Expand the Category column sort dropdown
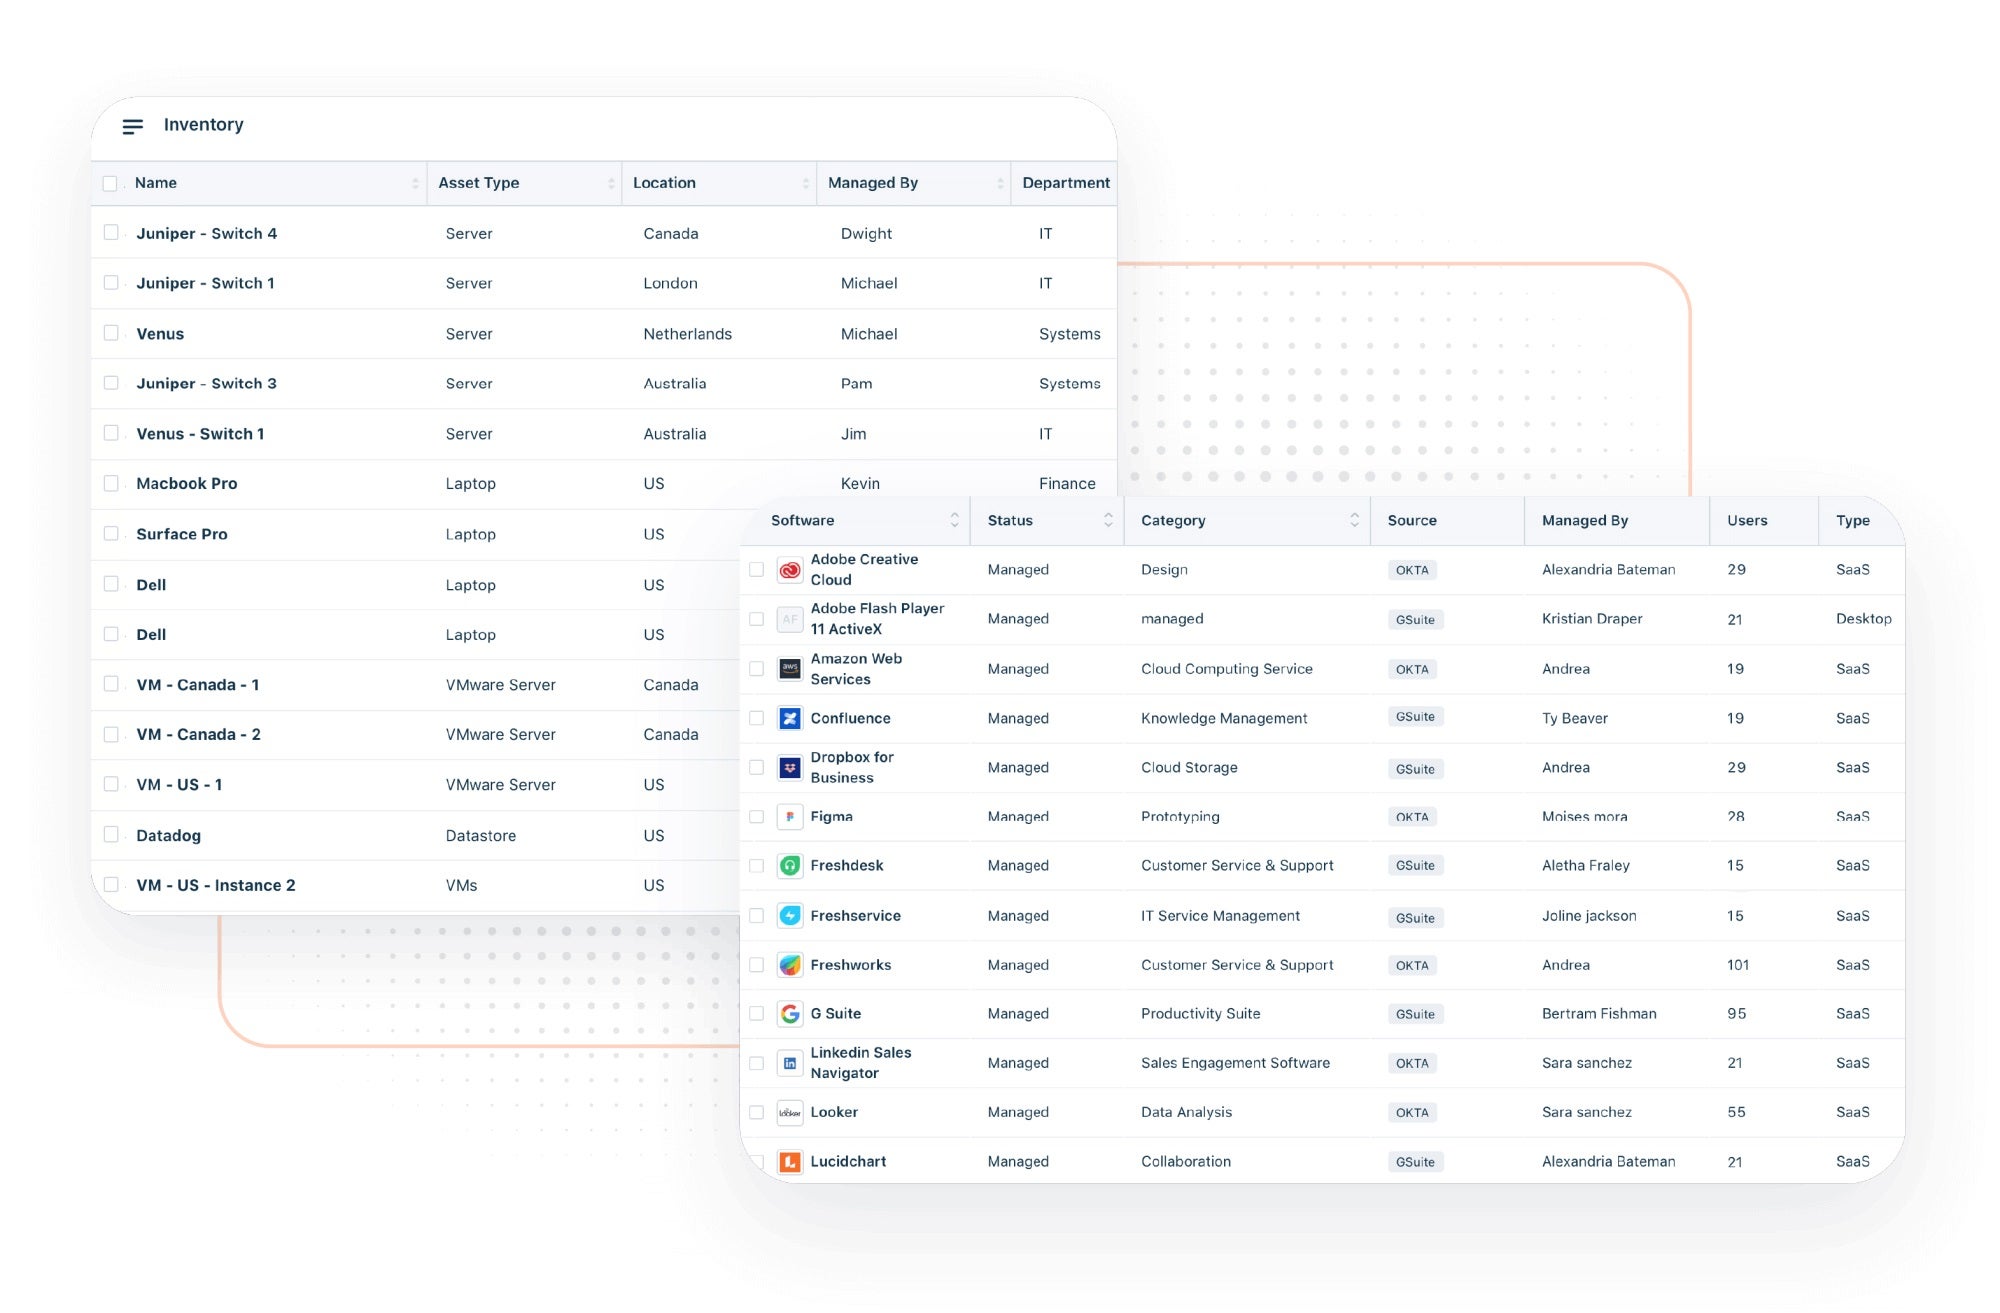The image size is (2000, 1313). [x=1348, y=522]
